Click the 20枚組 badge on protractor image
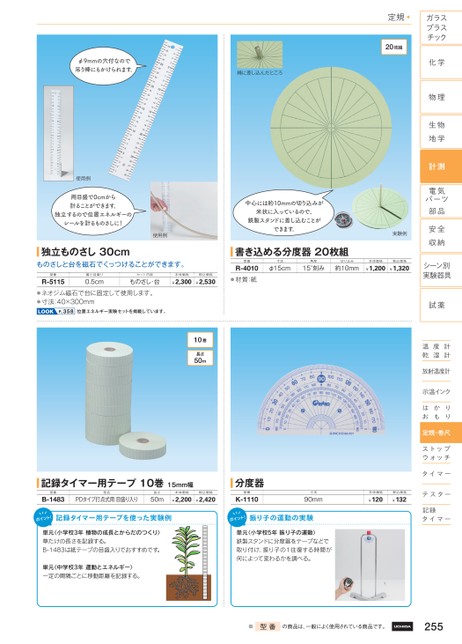Screen dimensions: 462x644 click(393, 47)
